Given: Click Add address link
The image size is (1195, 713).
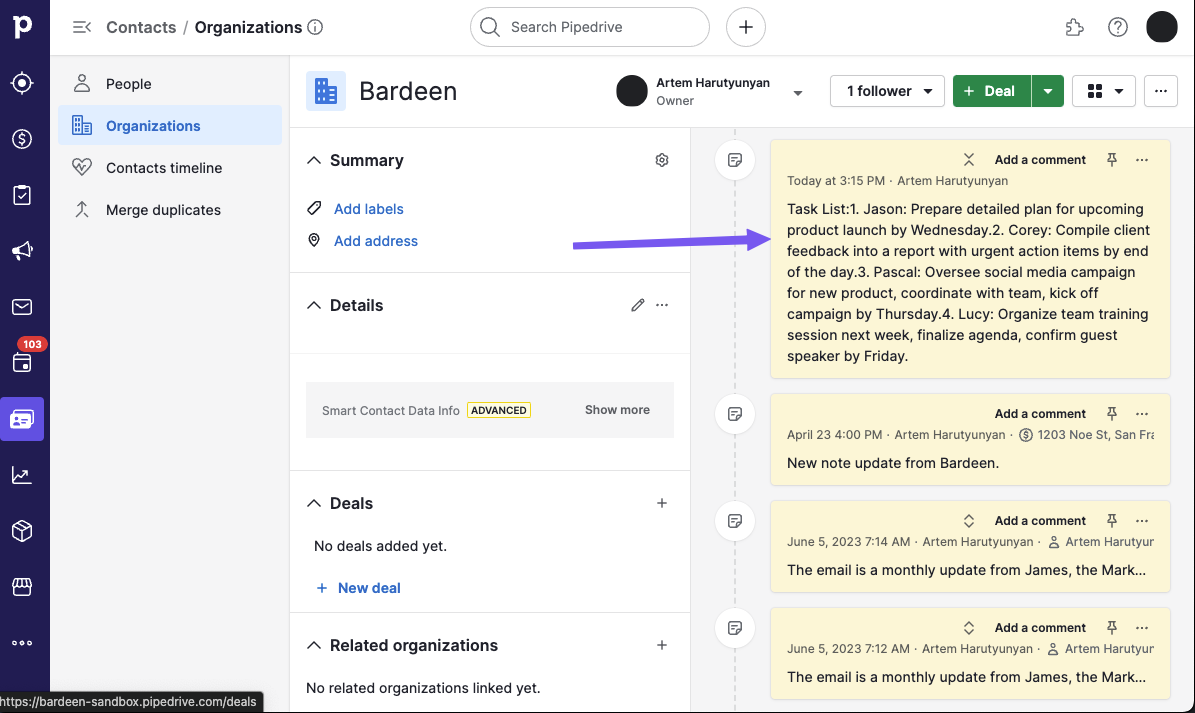Looking at the screenshot, I should (376, 241).
